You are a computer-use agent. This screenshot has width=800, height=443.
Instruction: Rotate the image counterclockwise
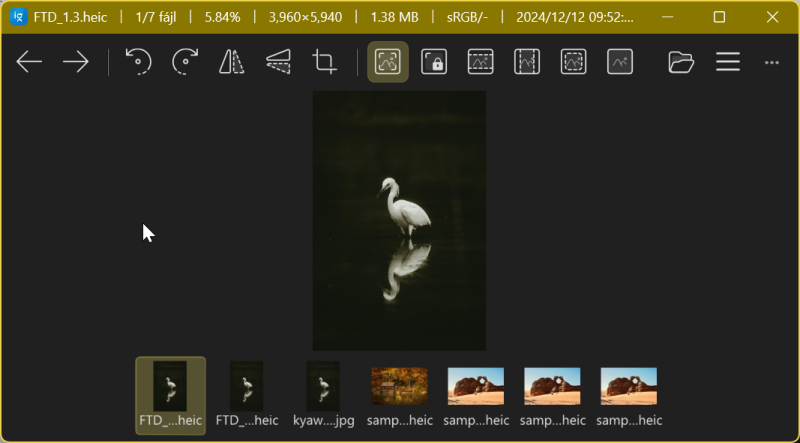[x=138, y=62]
